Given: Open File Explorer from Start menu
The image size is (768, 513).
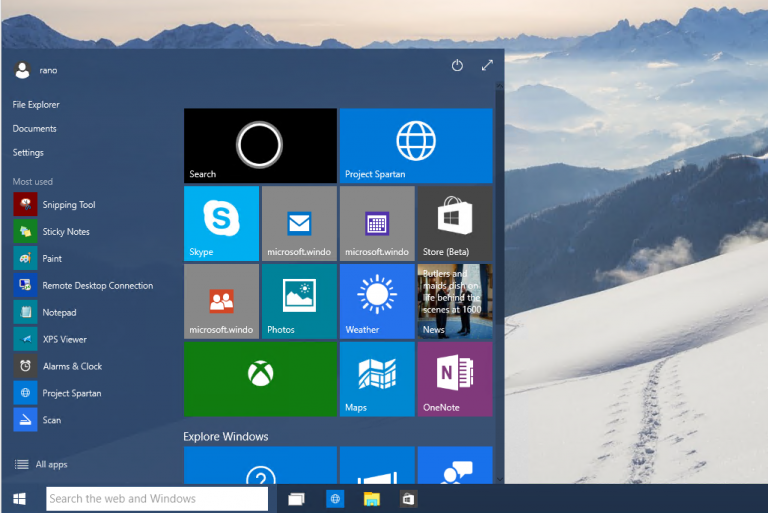Looking at the screenshot, I should [36, 104].
